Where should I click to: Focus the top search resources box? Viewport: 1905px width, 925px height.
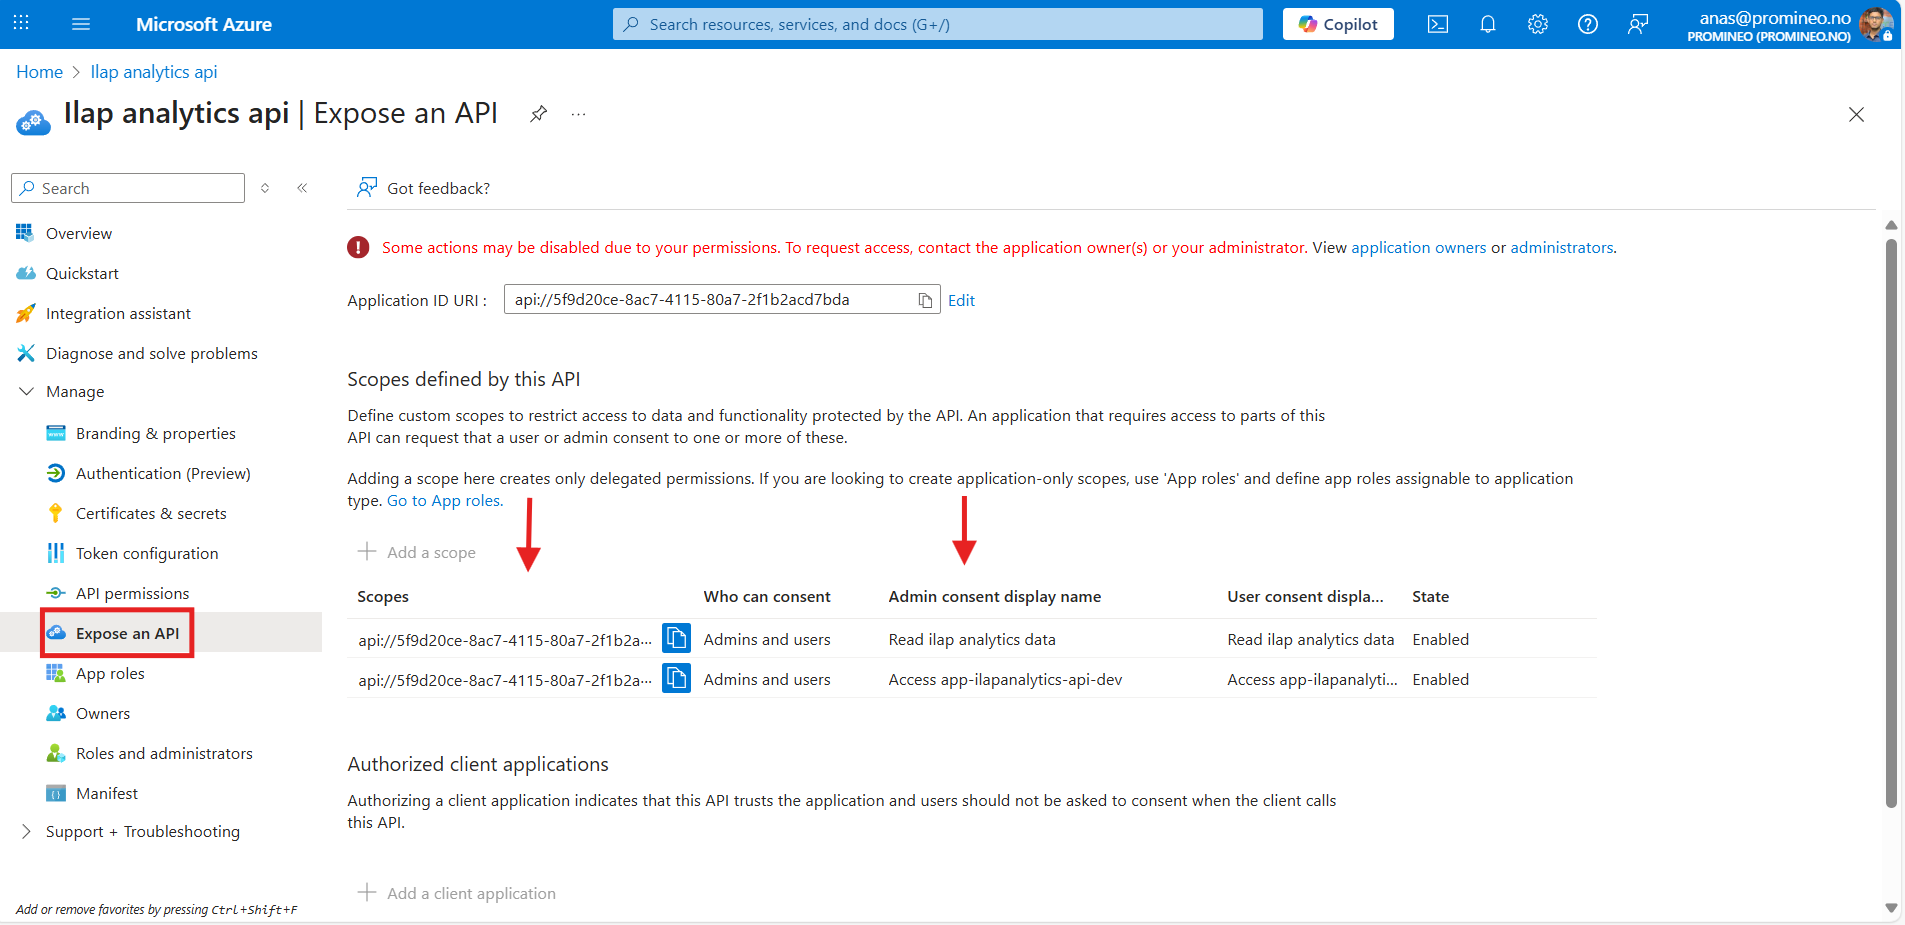pyautogui.click(x=937, y=24)
